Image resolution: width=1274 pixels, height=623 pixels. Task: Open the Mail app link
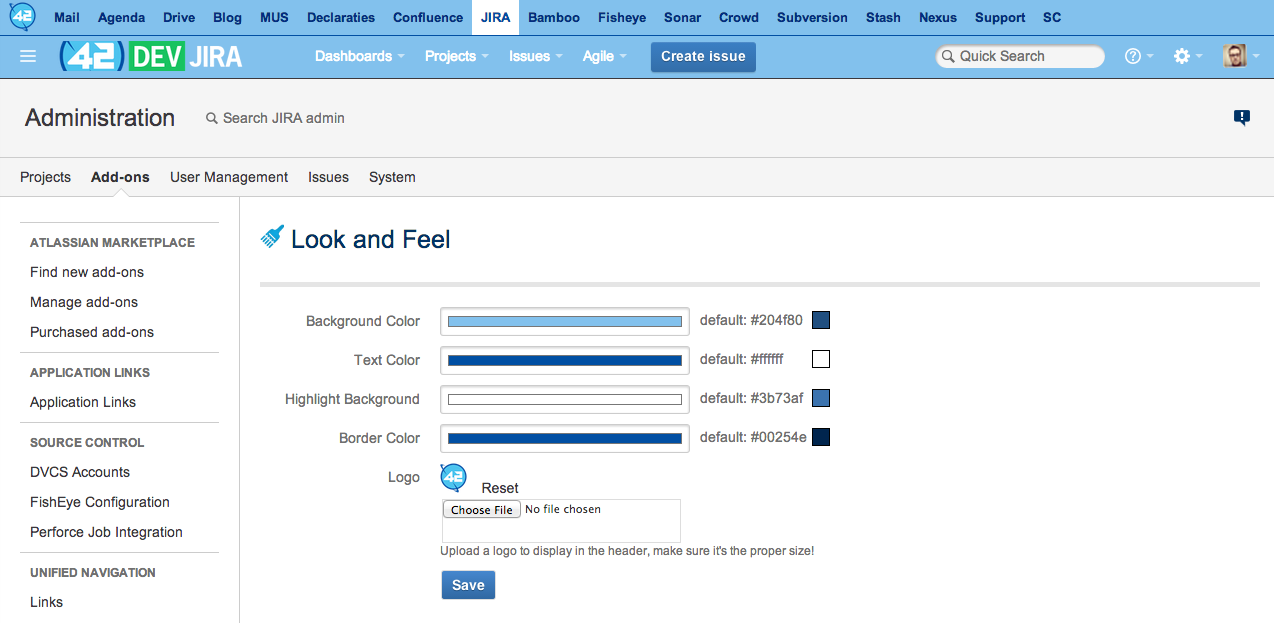pyautogui.click(x=67, y=18)
